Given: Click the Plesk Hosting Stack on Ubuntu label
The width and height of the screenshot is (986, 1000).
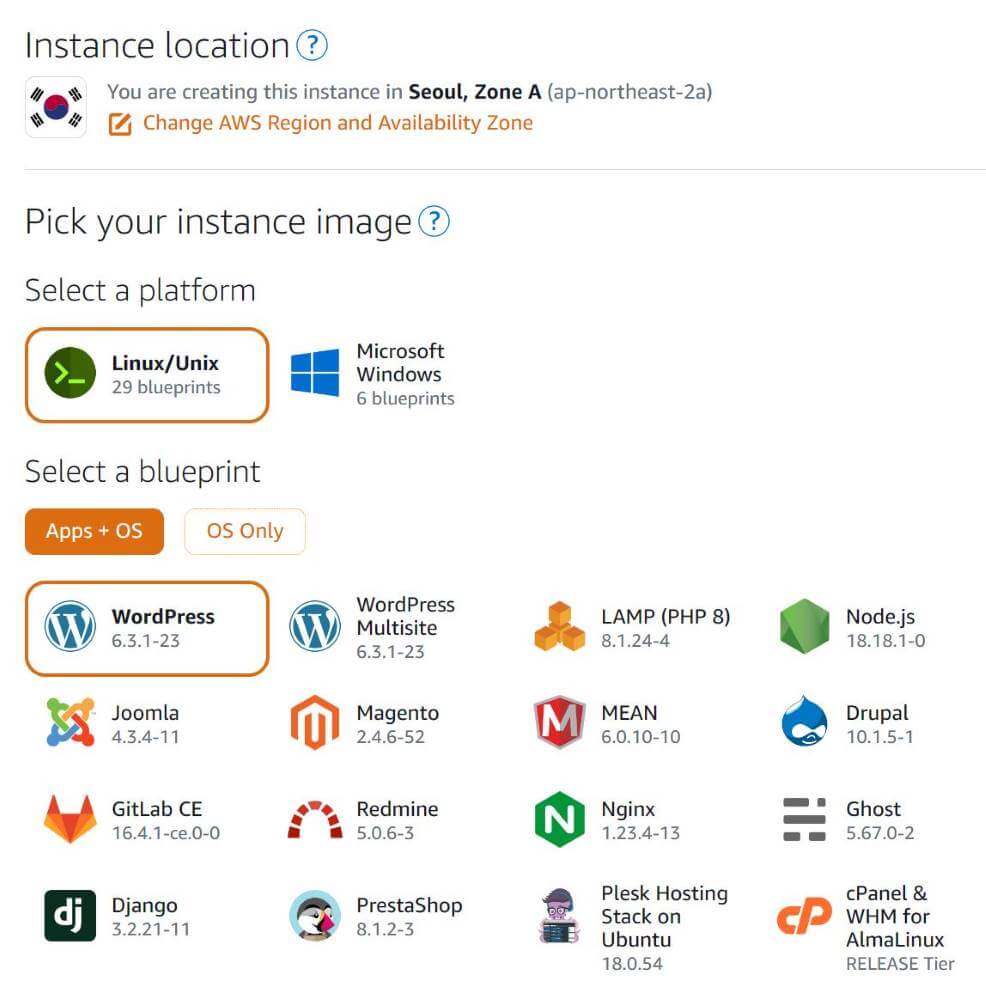Looking at the screenshot, I should click(664, 916).
